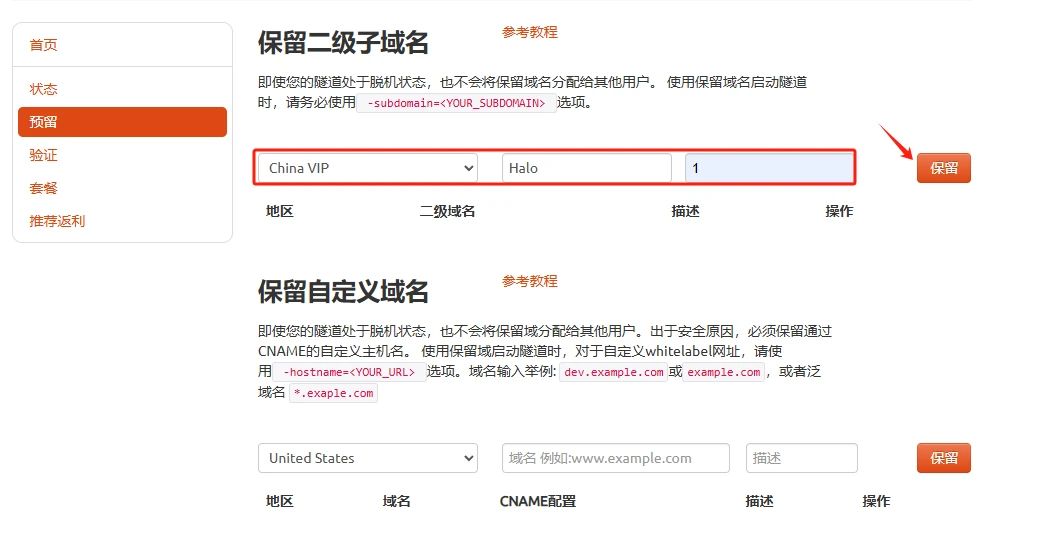The width and height of the screenshot is (1047, 558).
Task: Click the description field containing 1
Action: [x=769, y=168]
